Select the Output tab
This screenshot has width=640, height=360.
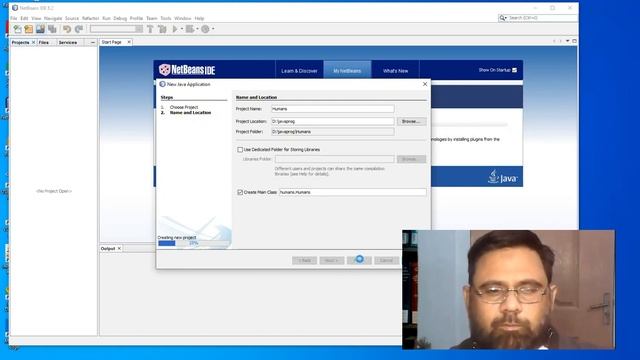coord(108,249)
